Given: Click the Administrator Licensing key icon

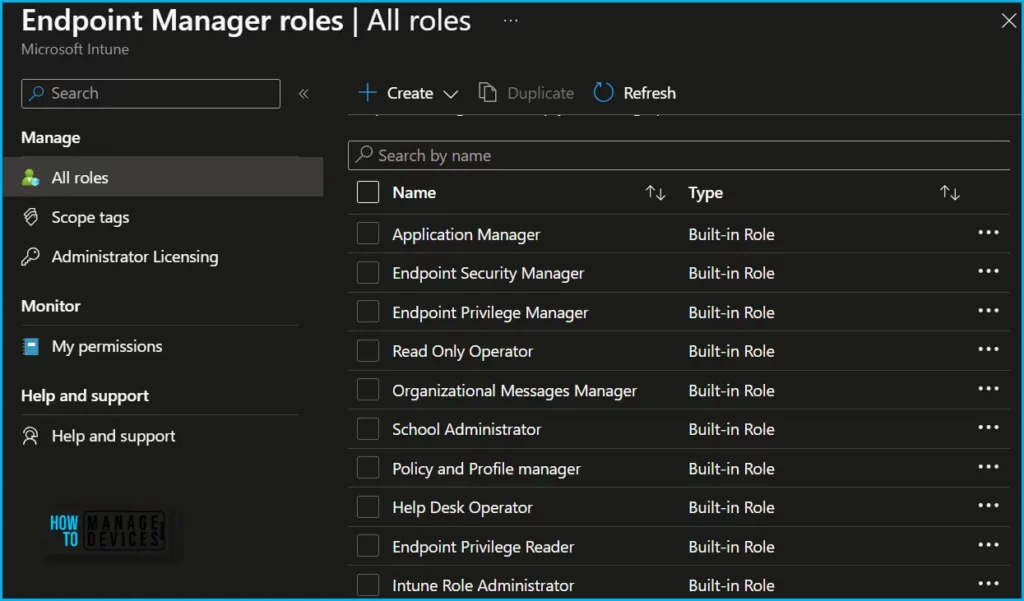Looking at the screenshot, I should (30, 257).
